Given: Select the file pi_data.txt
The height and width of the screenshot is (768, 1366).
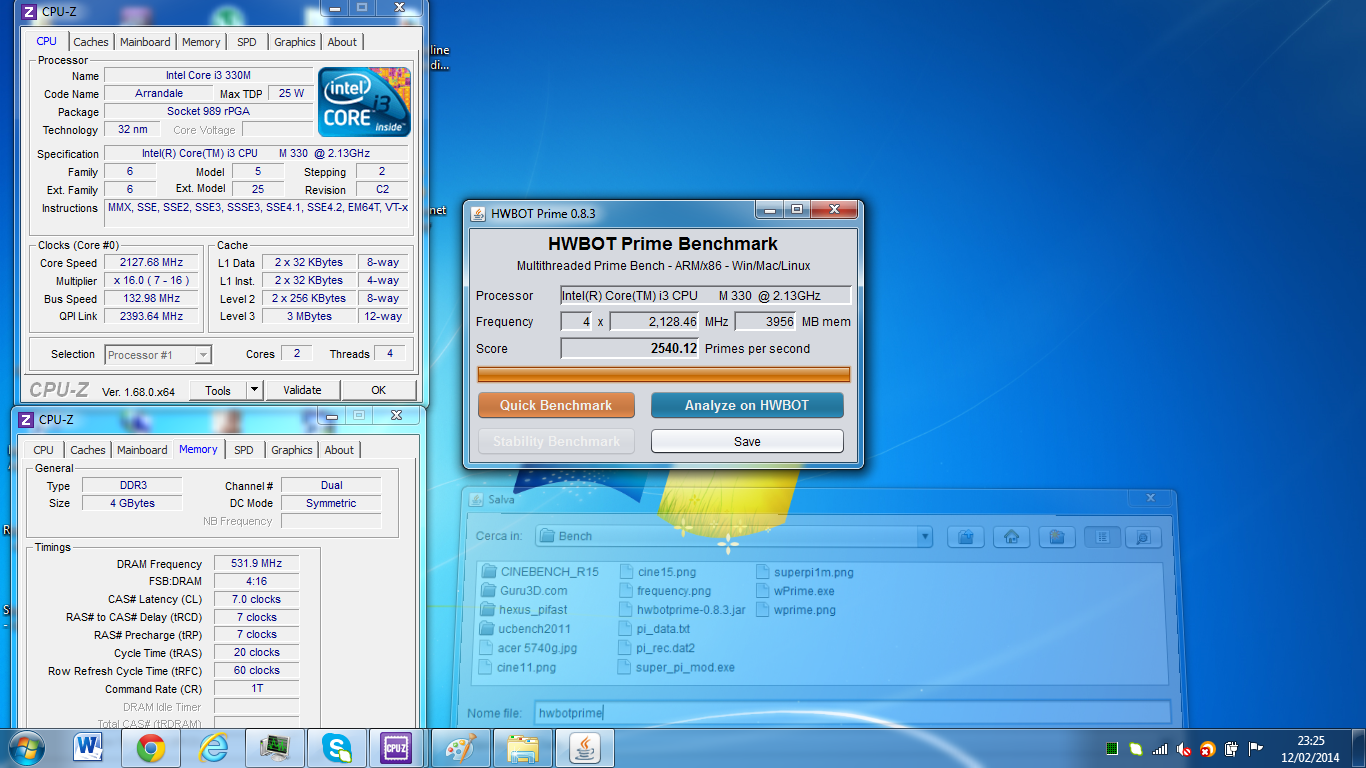Looking at the screenshot, I should (x=655, y=629).
